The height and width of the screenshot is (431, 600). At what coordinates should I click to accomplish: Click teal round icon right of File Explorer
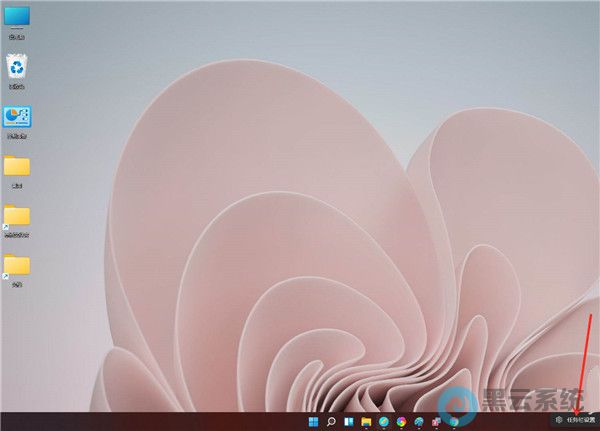point(383,422)
